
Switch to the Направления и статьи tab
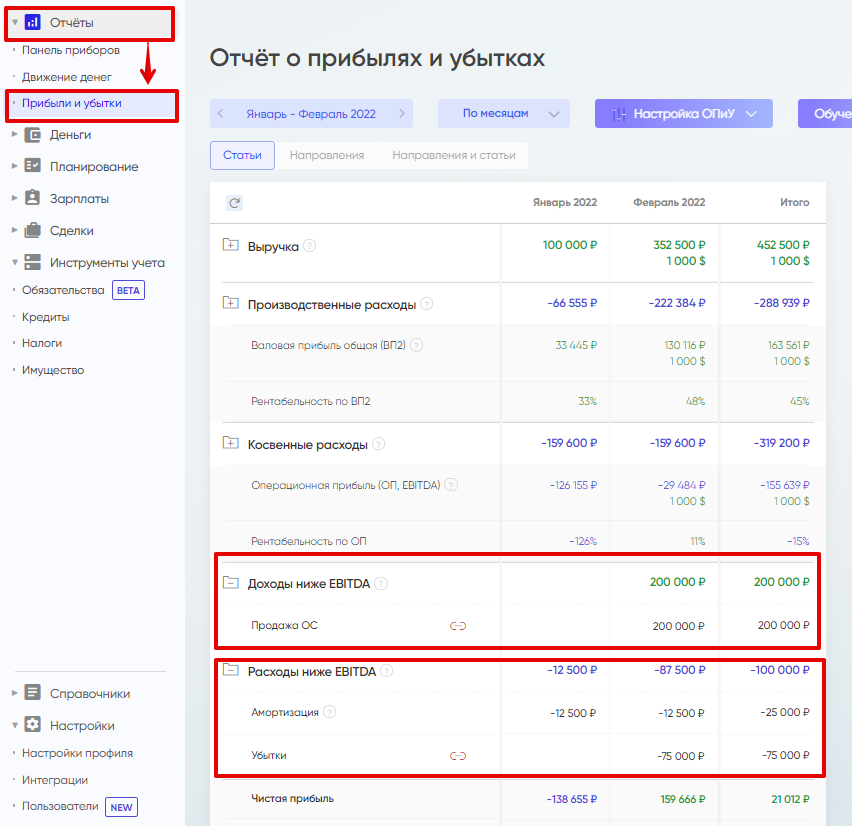454,155
